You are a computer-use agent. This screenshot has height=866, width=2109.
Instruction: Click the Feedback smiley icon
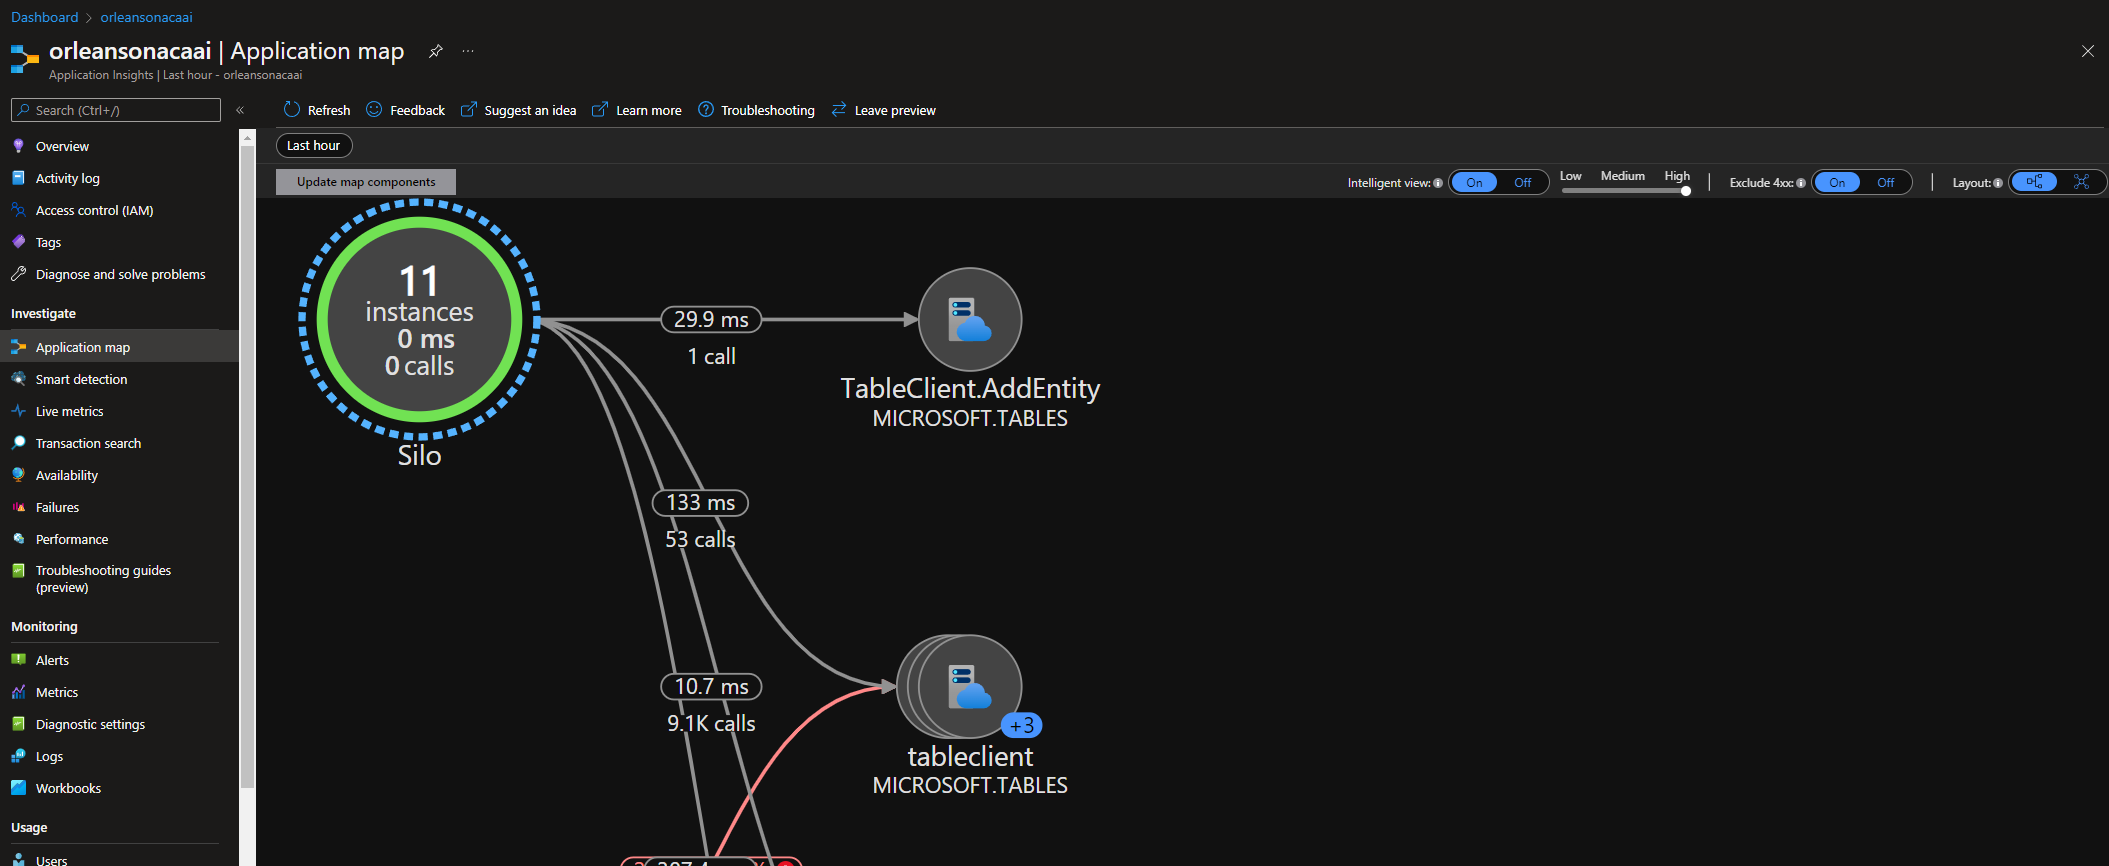374,109
